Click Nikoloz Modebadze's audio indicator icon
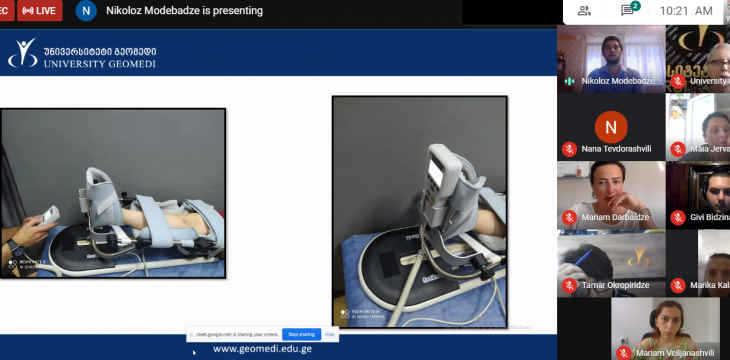The height and width of the screenshot is (360, 730). tap(569, 81)
